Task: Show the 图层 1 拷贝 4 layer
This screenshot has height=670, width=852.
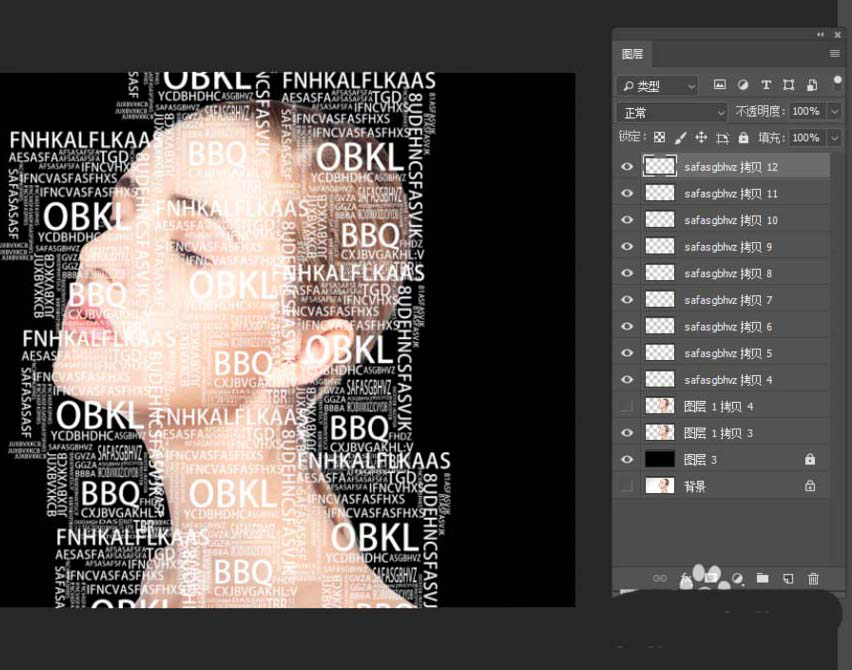Action: (x=627, y=406)
